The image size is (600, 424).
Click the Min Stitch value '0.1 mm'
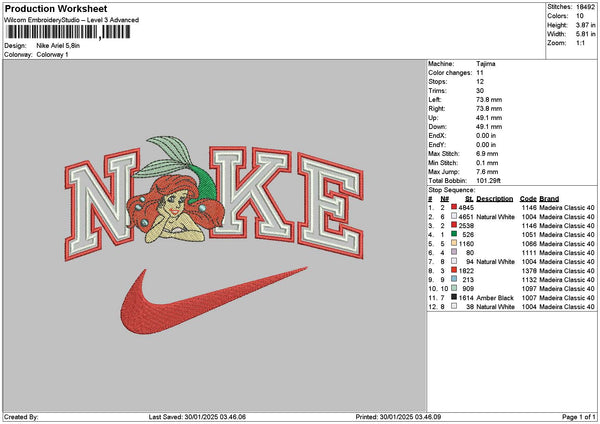point(487,163)
